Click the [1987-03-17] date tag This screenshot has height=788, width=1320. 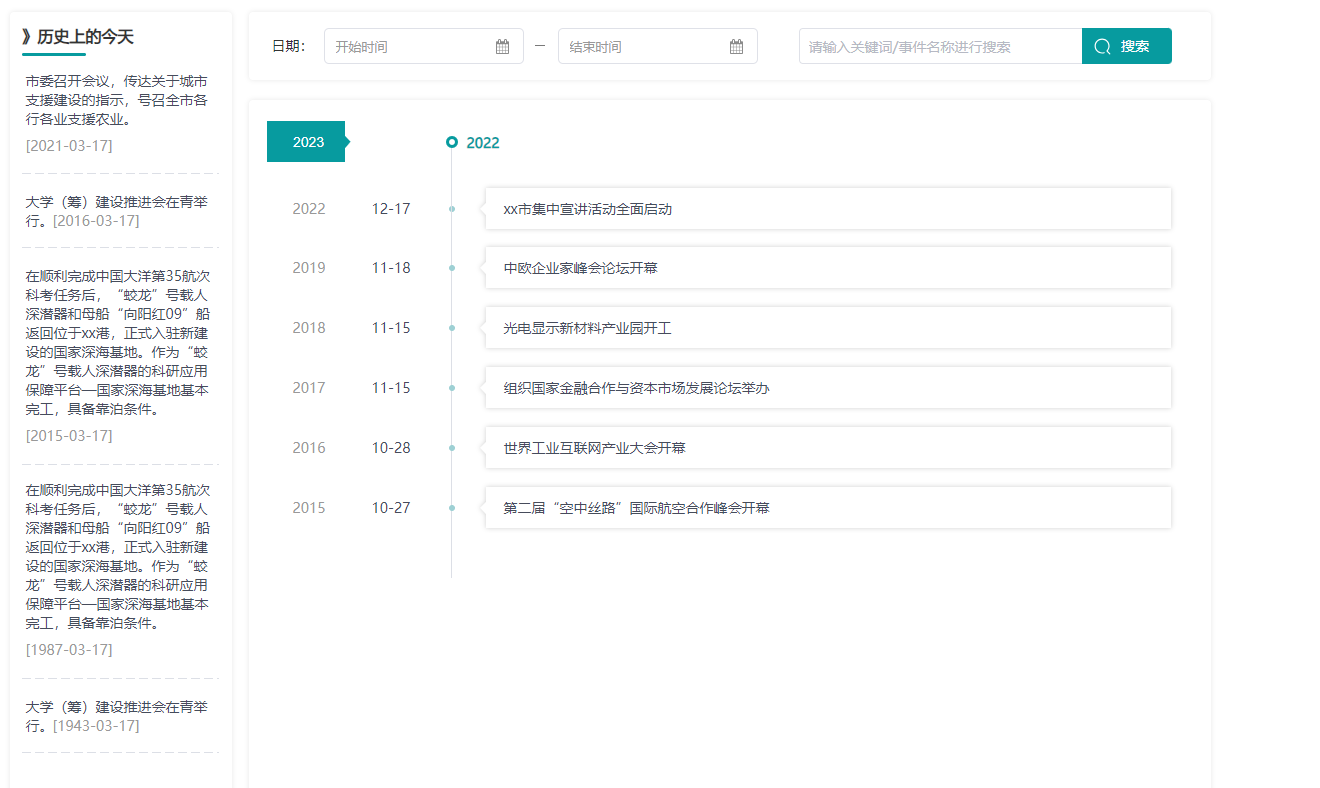(x=69, y=650)
